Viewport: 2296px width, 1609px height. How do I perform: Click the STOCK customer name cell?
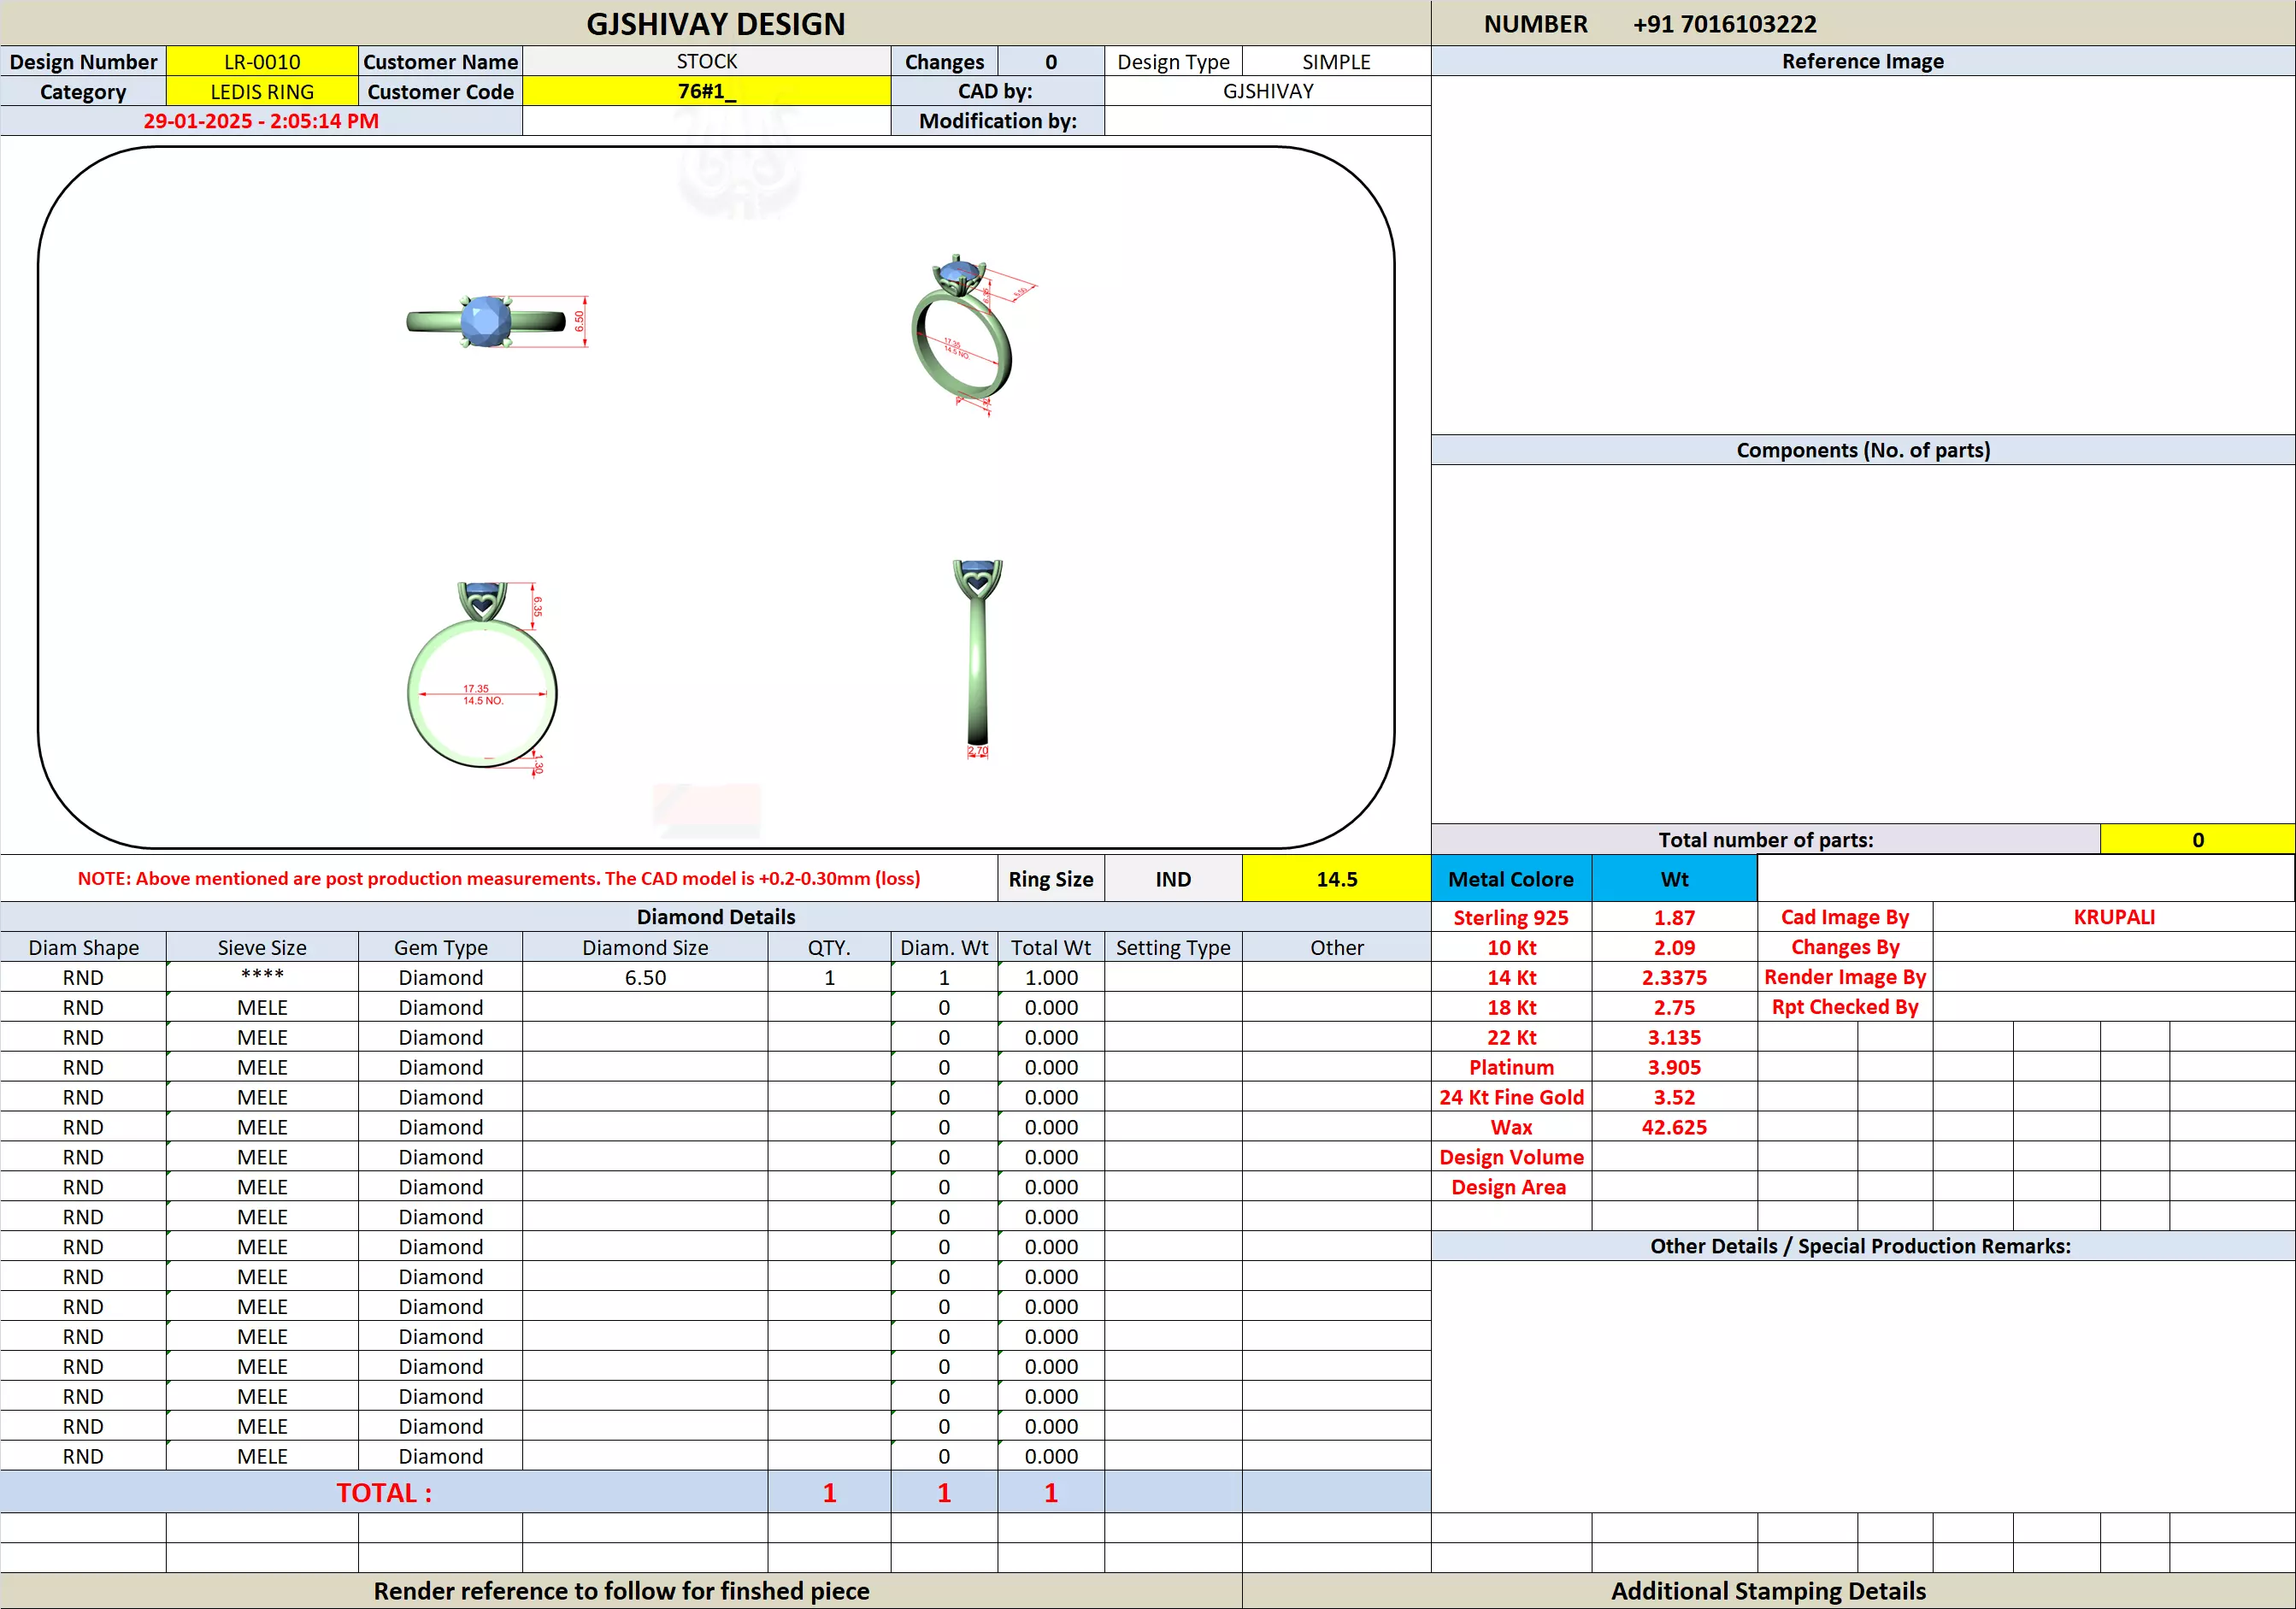pos(706,62)
